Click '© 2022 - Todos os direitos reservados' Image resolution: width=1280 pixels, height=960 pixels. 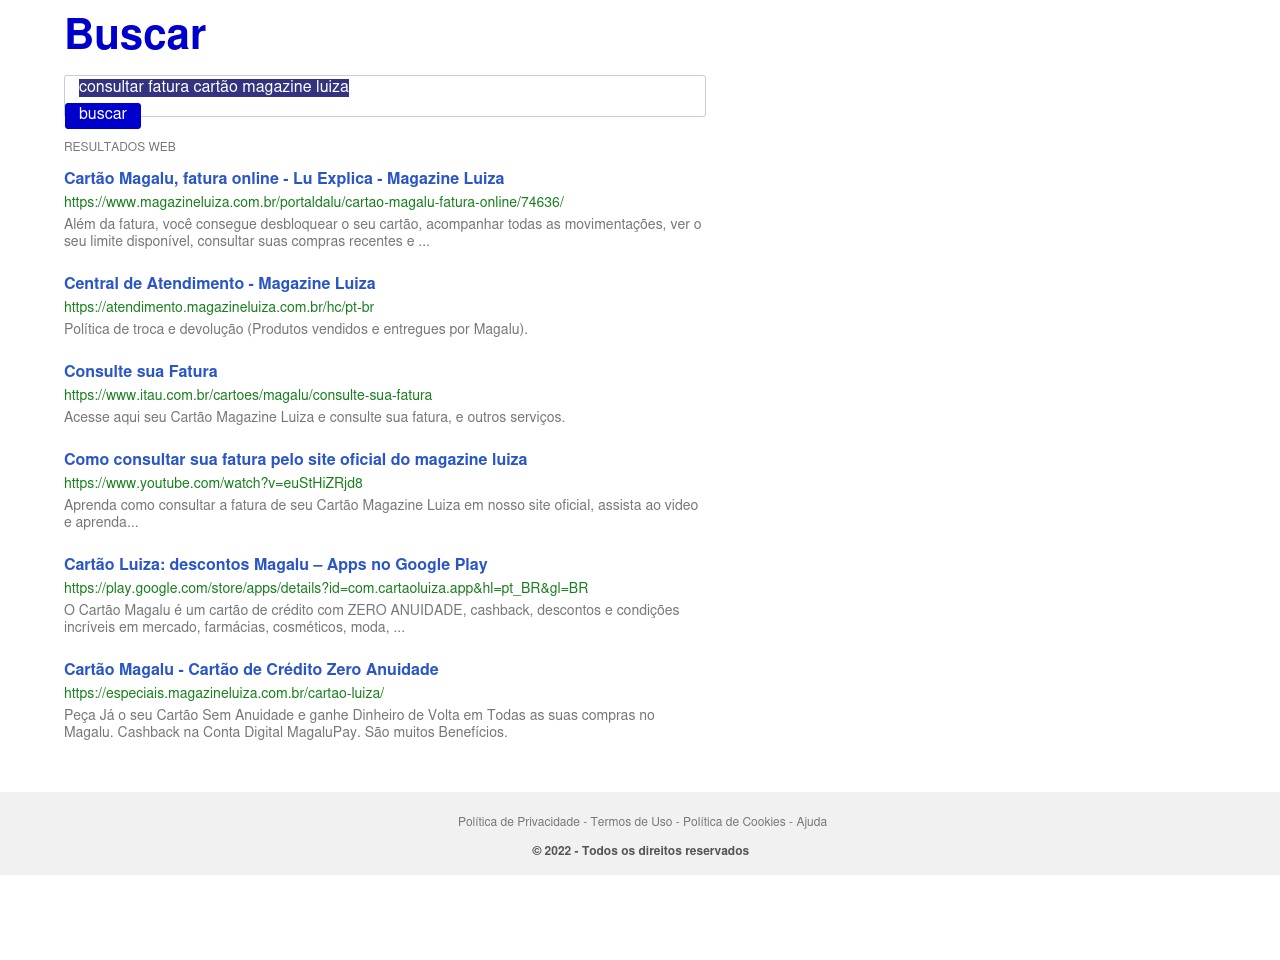(x=640, y=851)
